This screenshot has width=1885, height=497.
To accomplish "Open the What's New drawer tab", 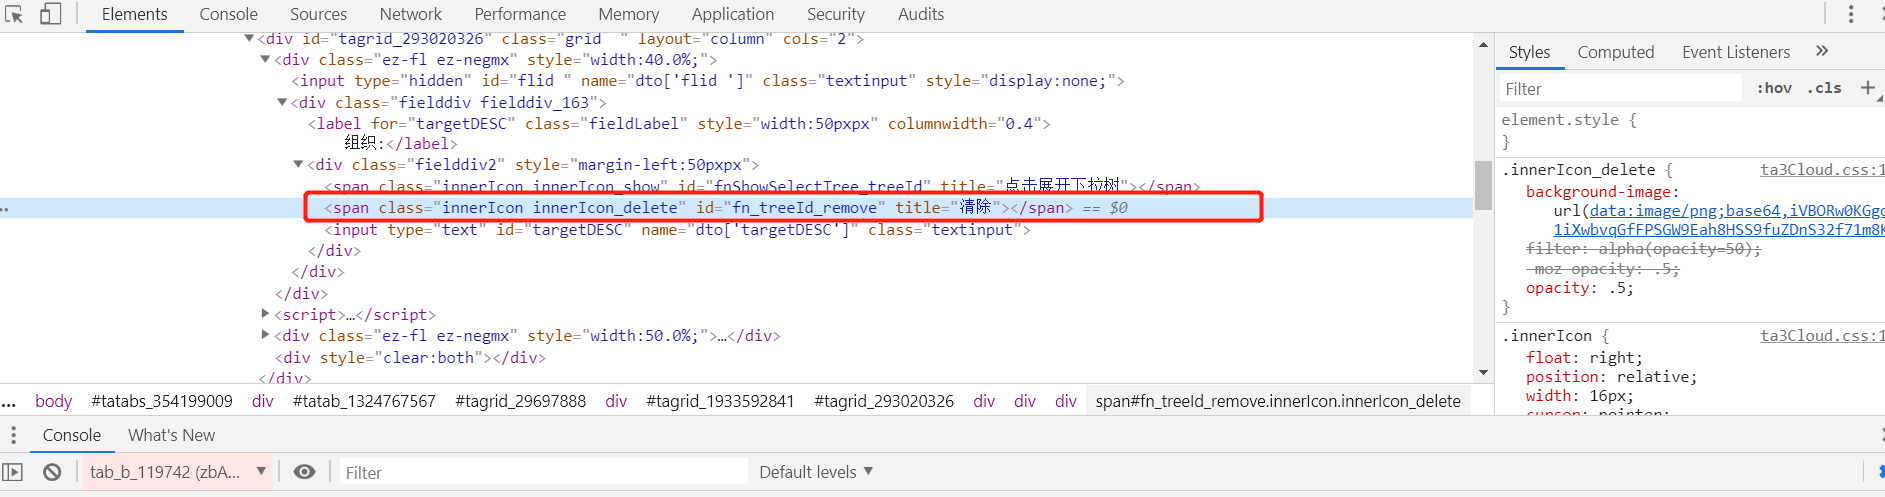I will pyautogui.click(x=171, y=435).
